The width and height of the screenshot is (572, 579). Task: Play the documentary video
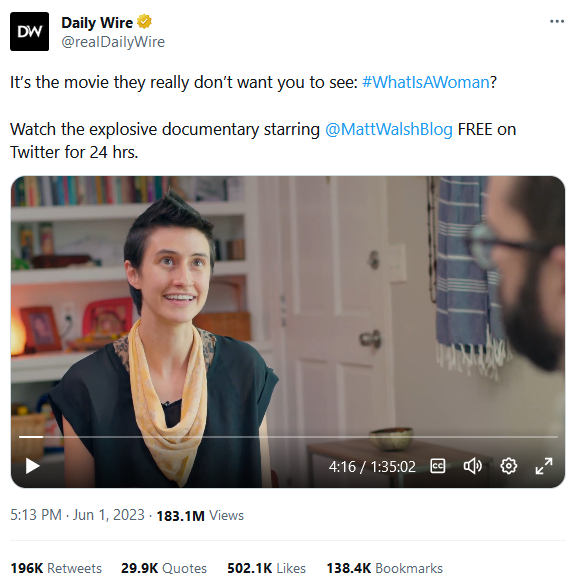point(32,466)
